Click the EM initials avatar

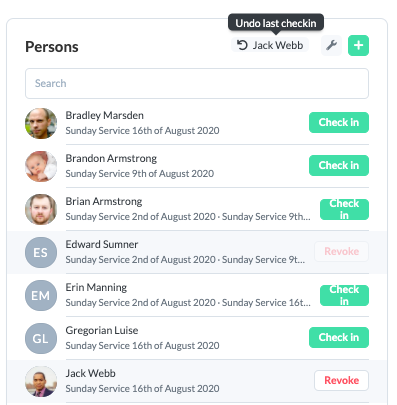41,295
